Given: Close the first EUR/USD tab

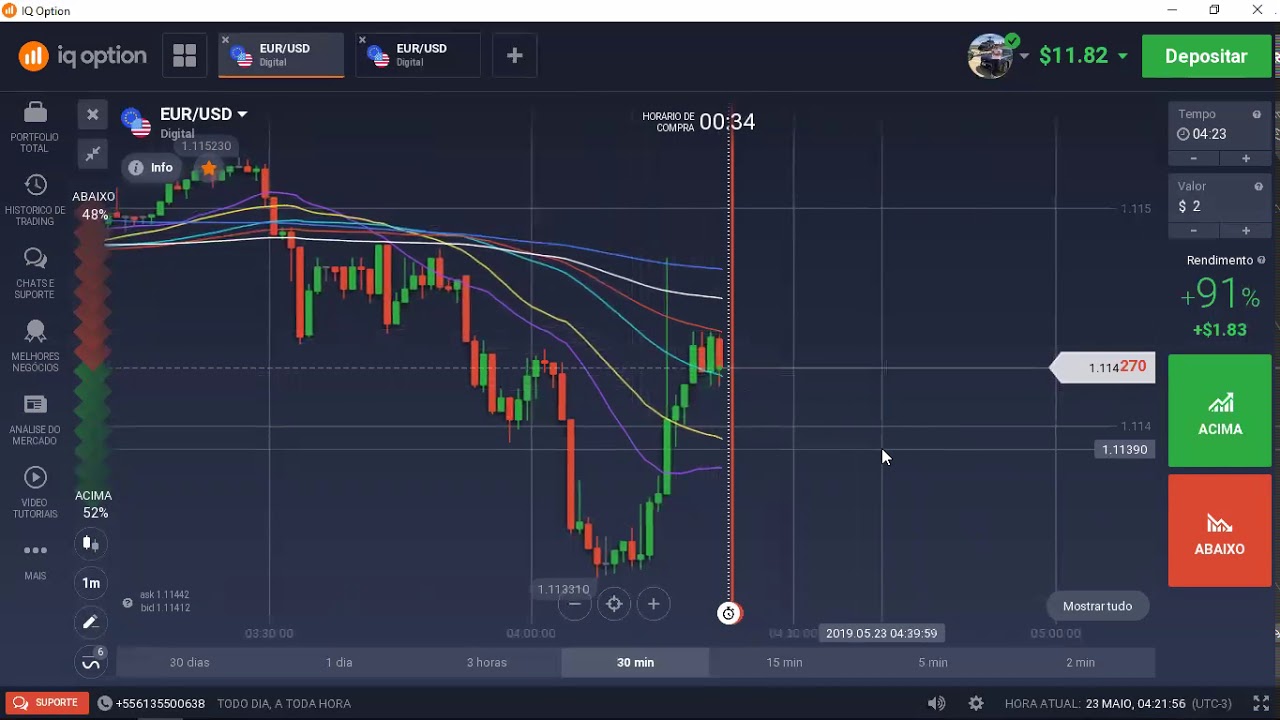Looking at the screenshot, I should click(225, 40).
